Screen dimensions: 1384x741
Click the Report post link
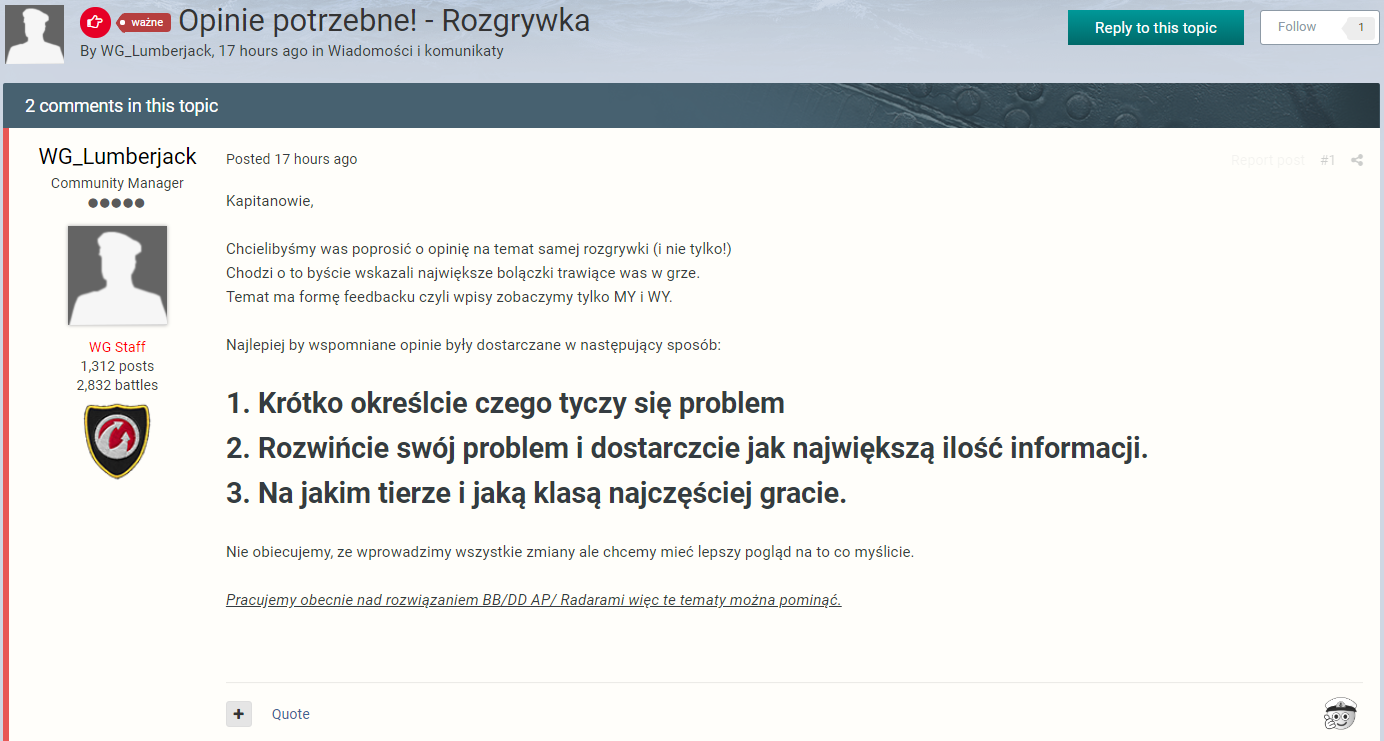tap(1267, 160)
